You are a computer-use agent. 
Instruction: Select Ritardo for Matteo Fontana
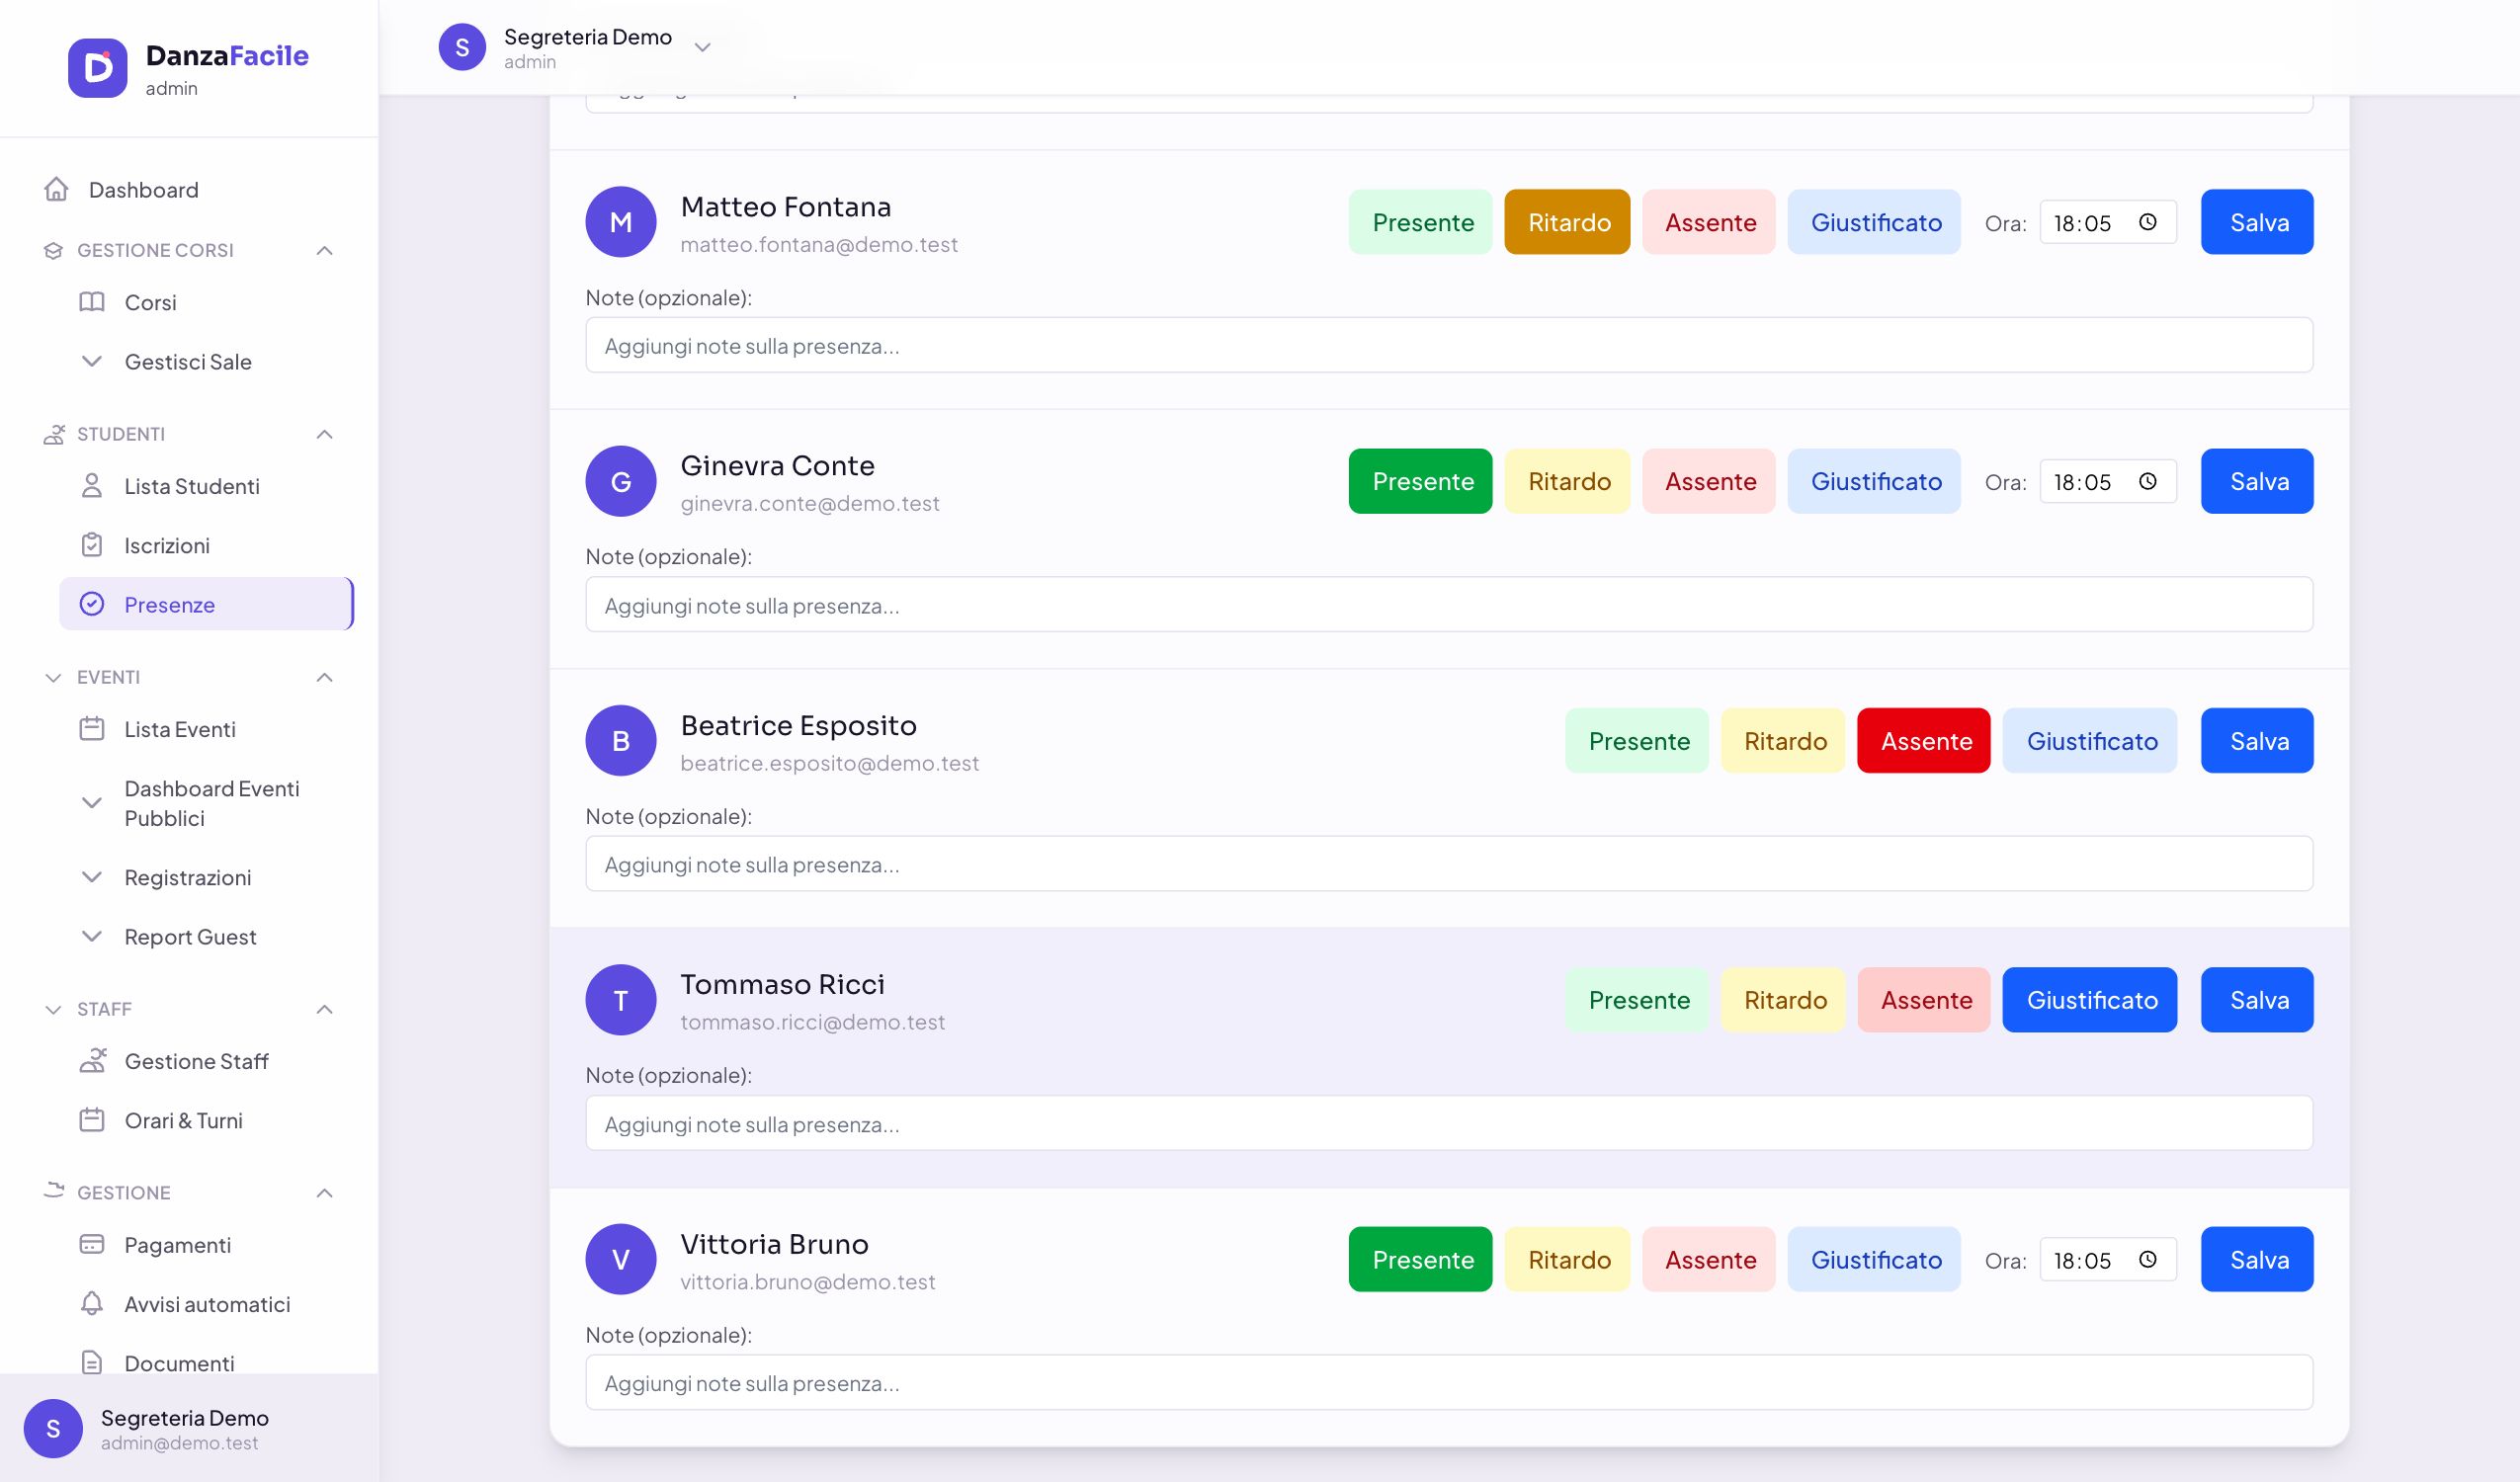(x=1567, y=222)
